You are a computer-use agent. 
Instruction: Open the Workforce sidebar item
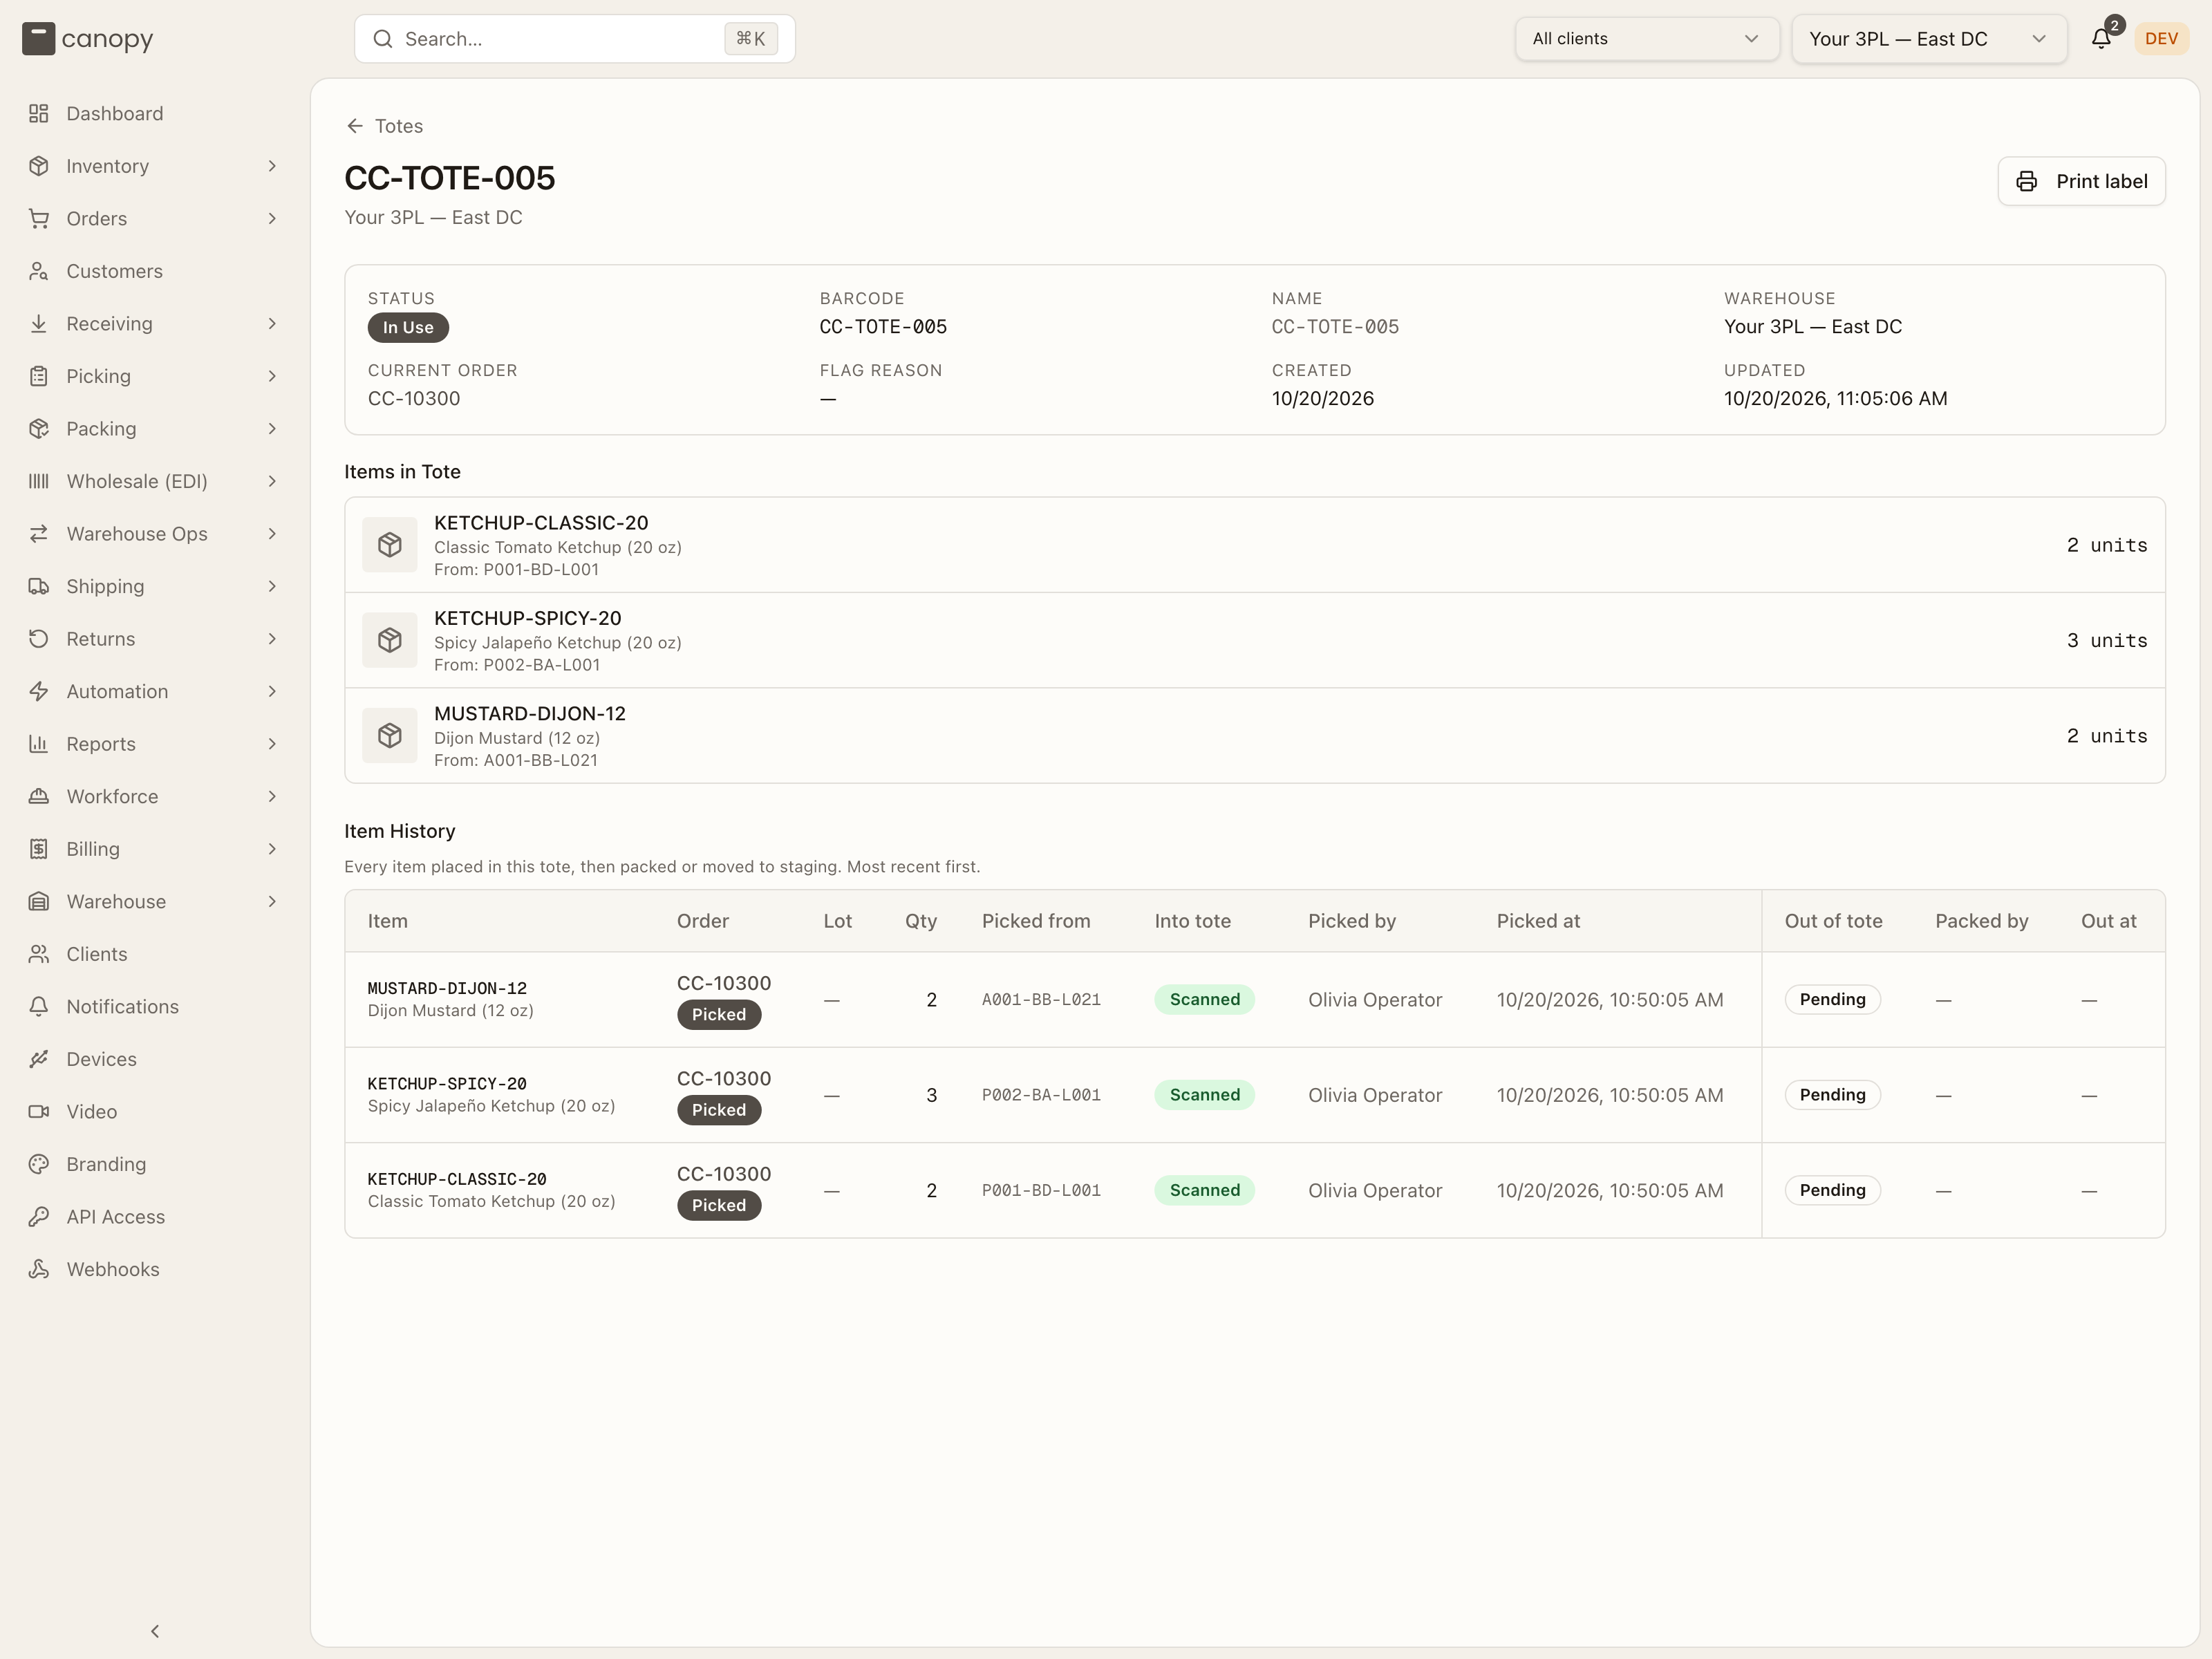pyautogui.click(x=154, y=796)
